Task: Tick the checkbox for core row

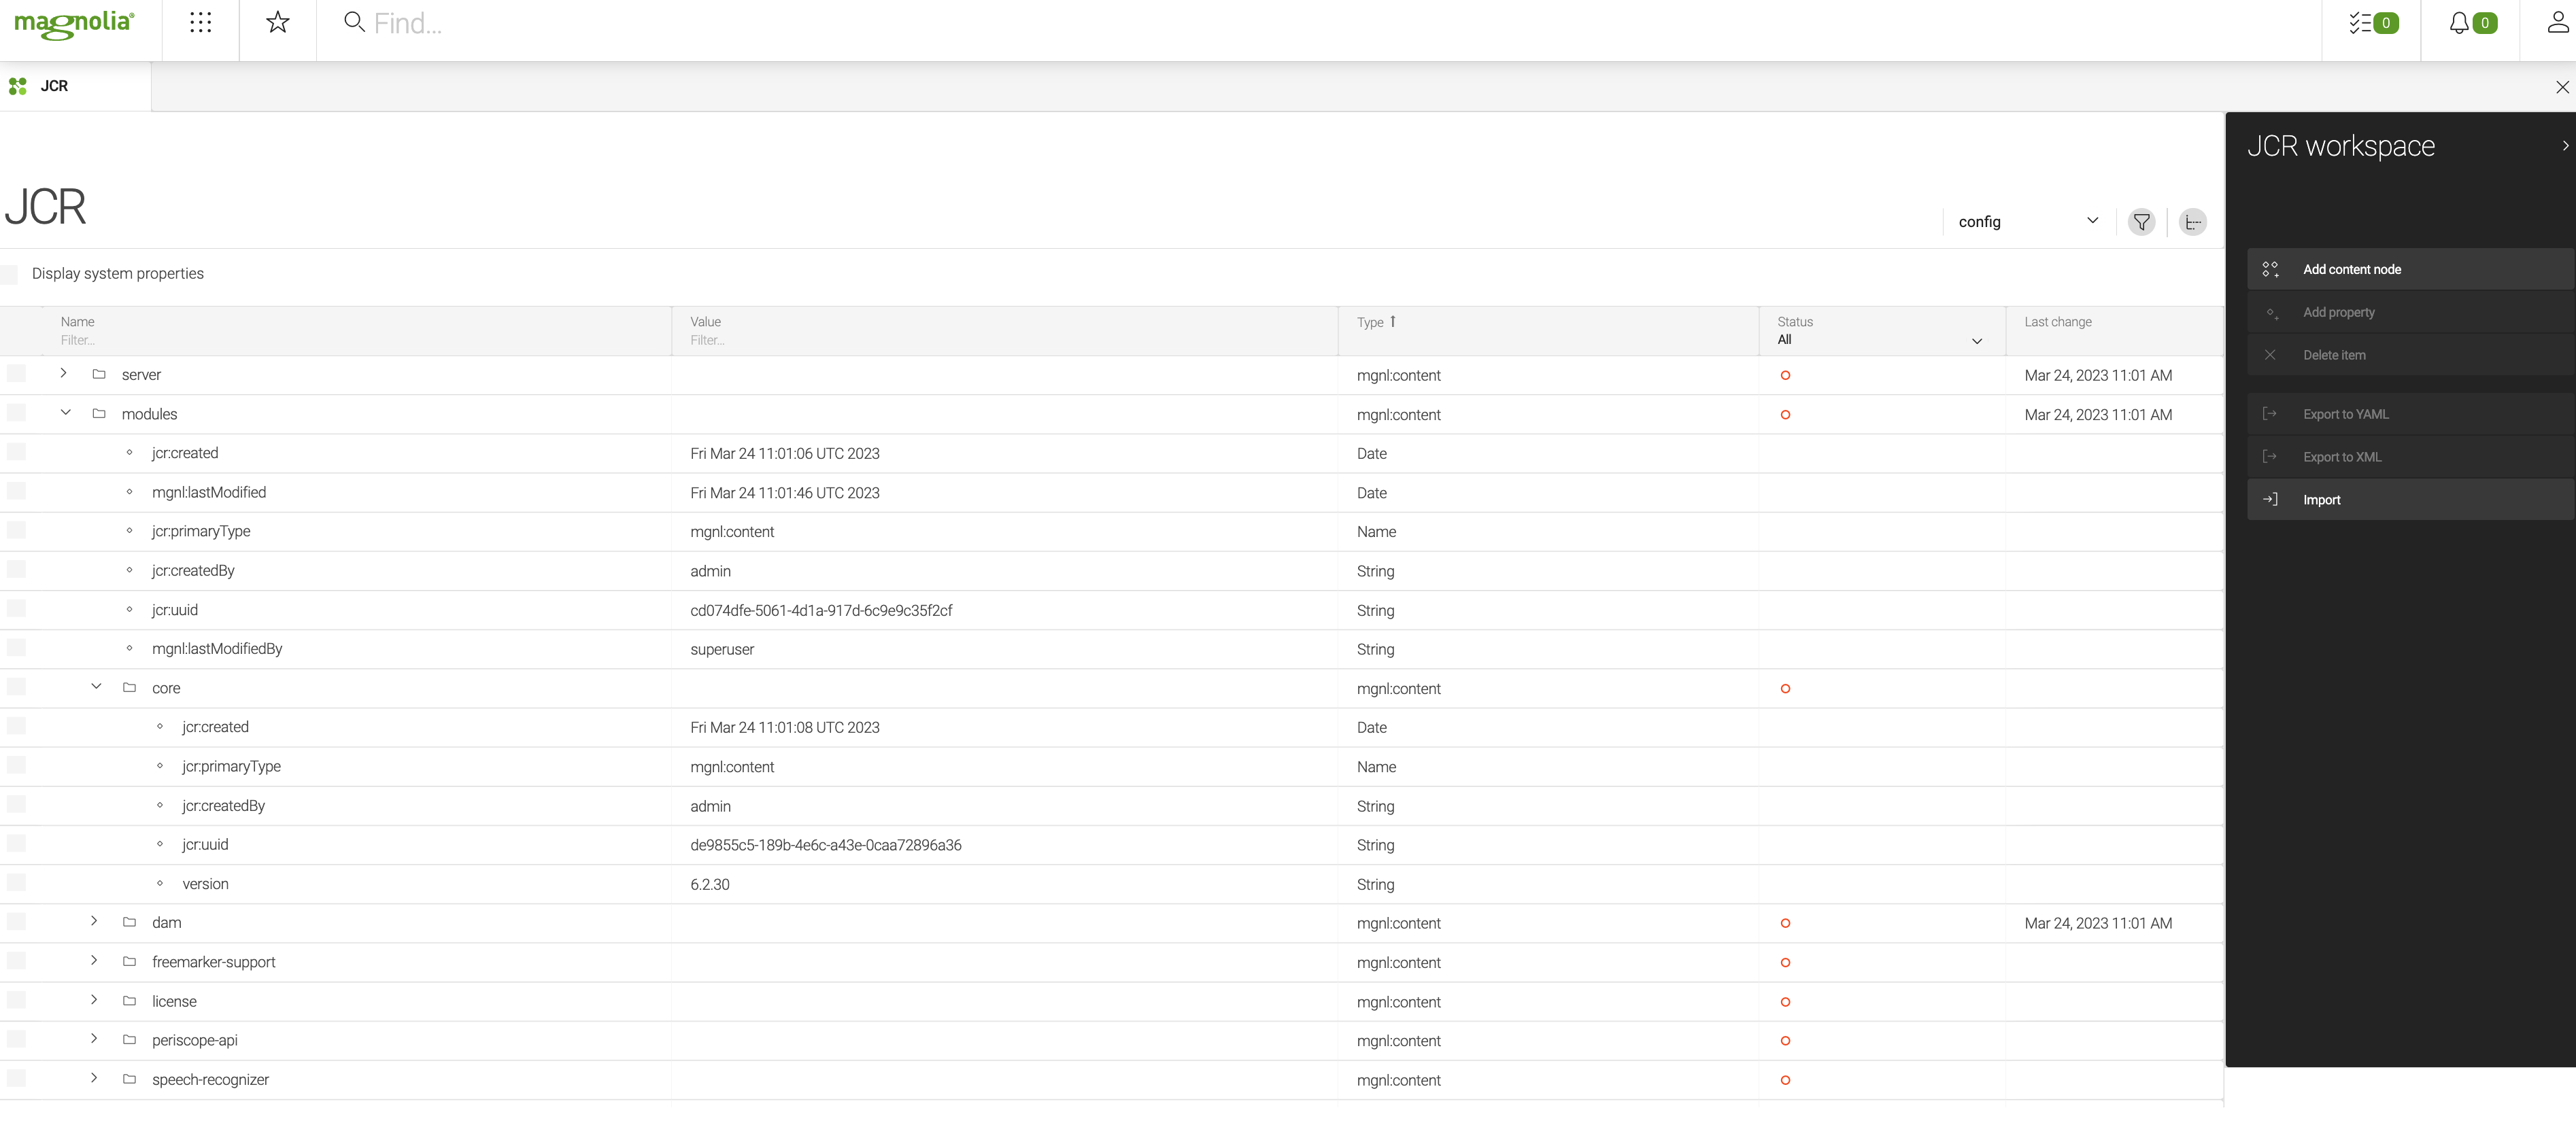Action: pos(16,686)
